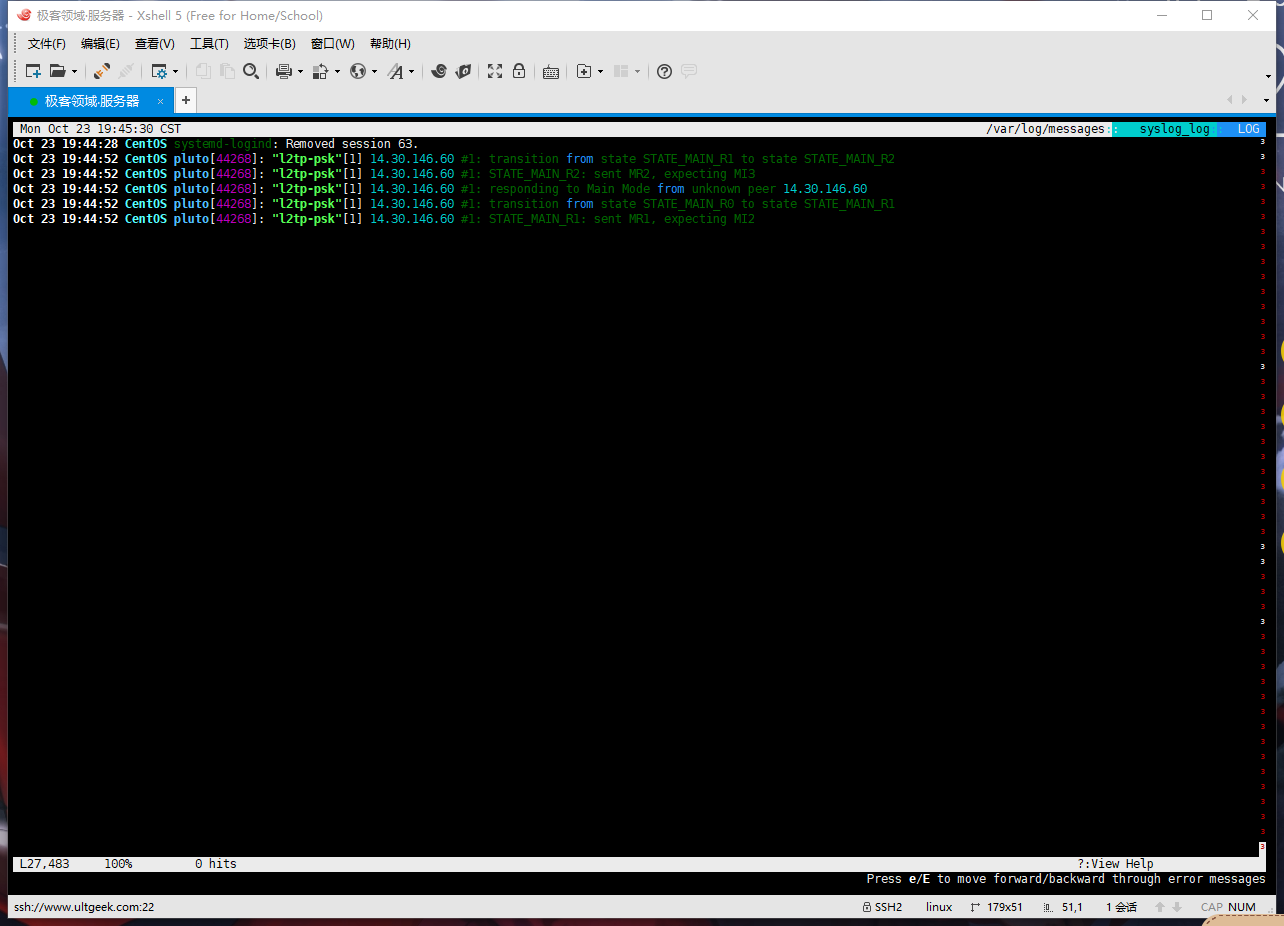Click ssh://www.ultgeek.com:22 in status bar

[84, 907]
